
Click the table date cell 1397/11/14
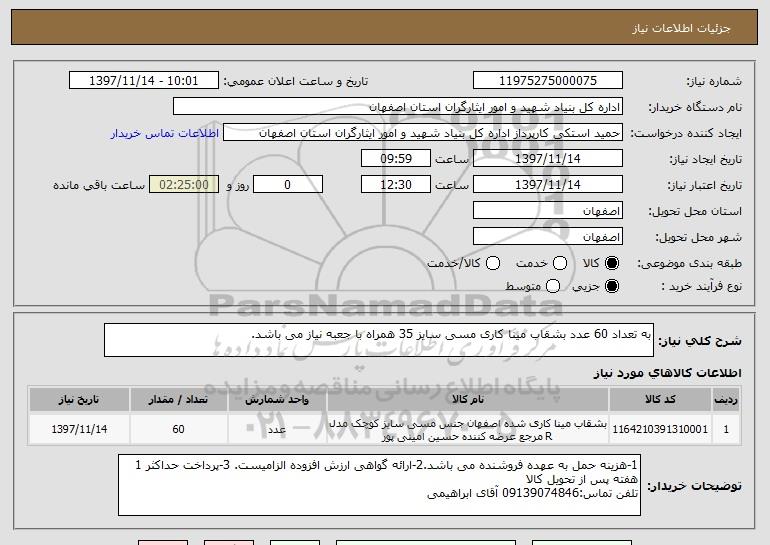tap(79, 429)
